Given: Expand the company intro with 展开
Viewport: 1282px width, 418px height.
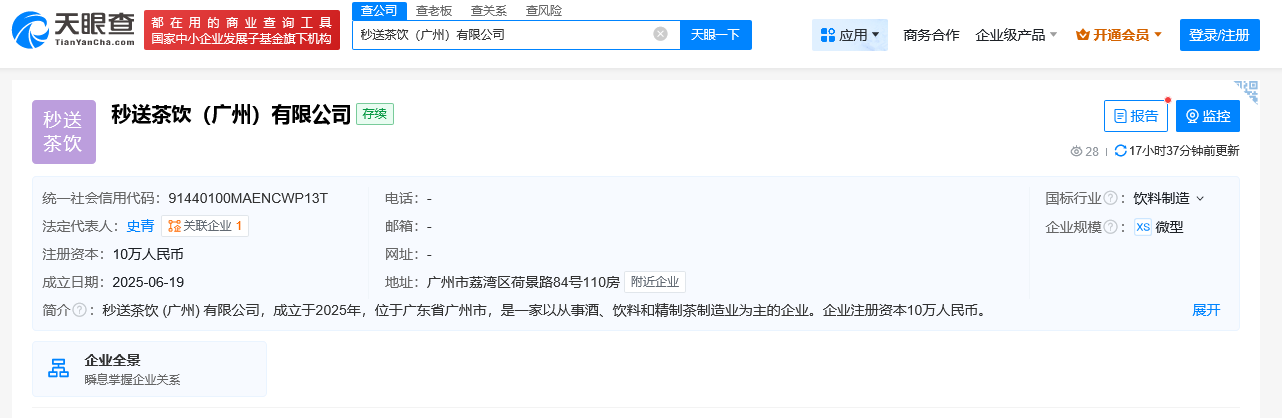Looking at the screenshot, I should [x=1206, y=310].
